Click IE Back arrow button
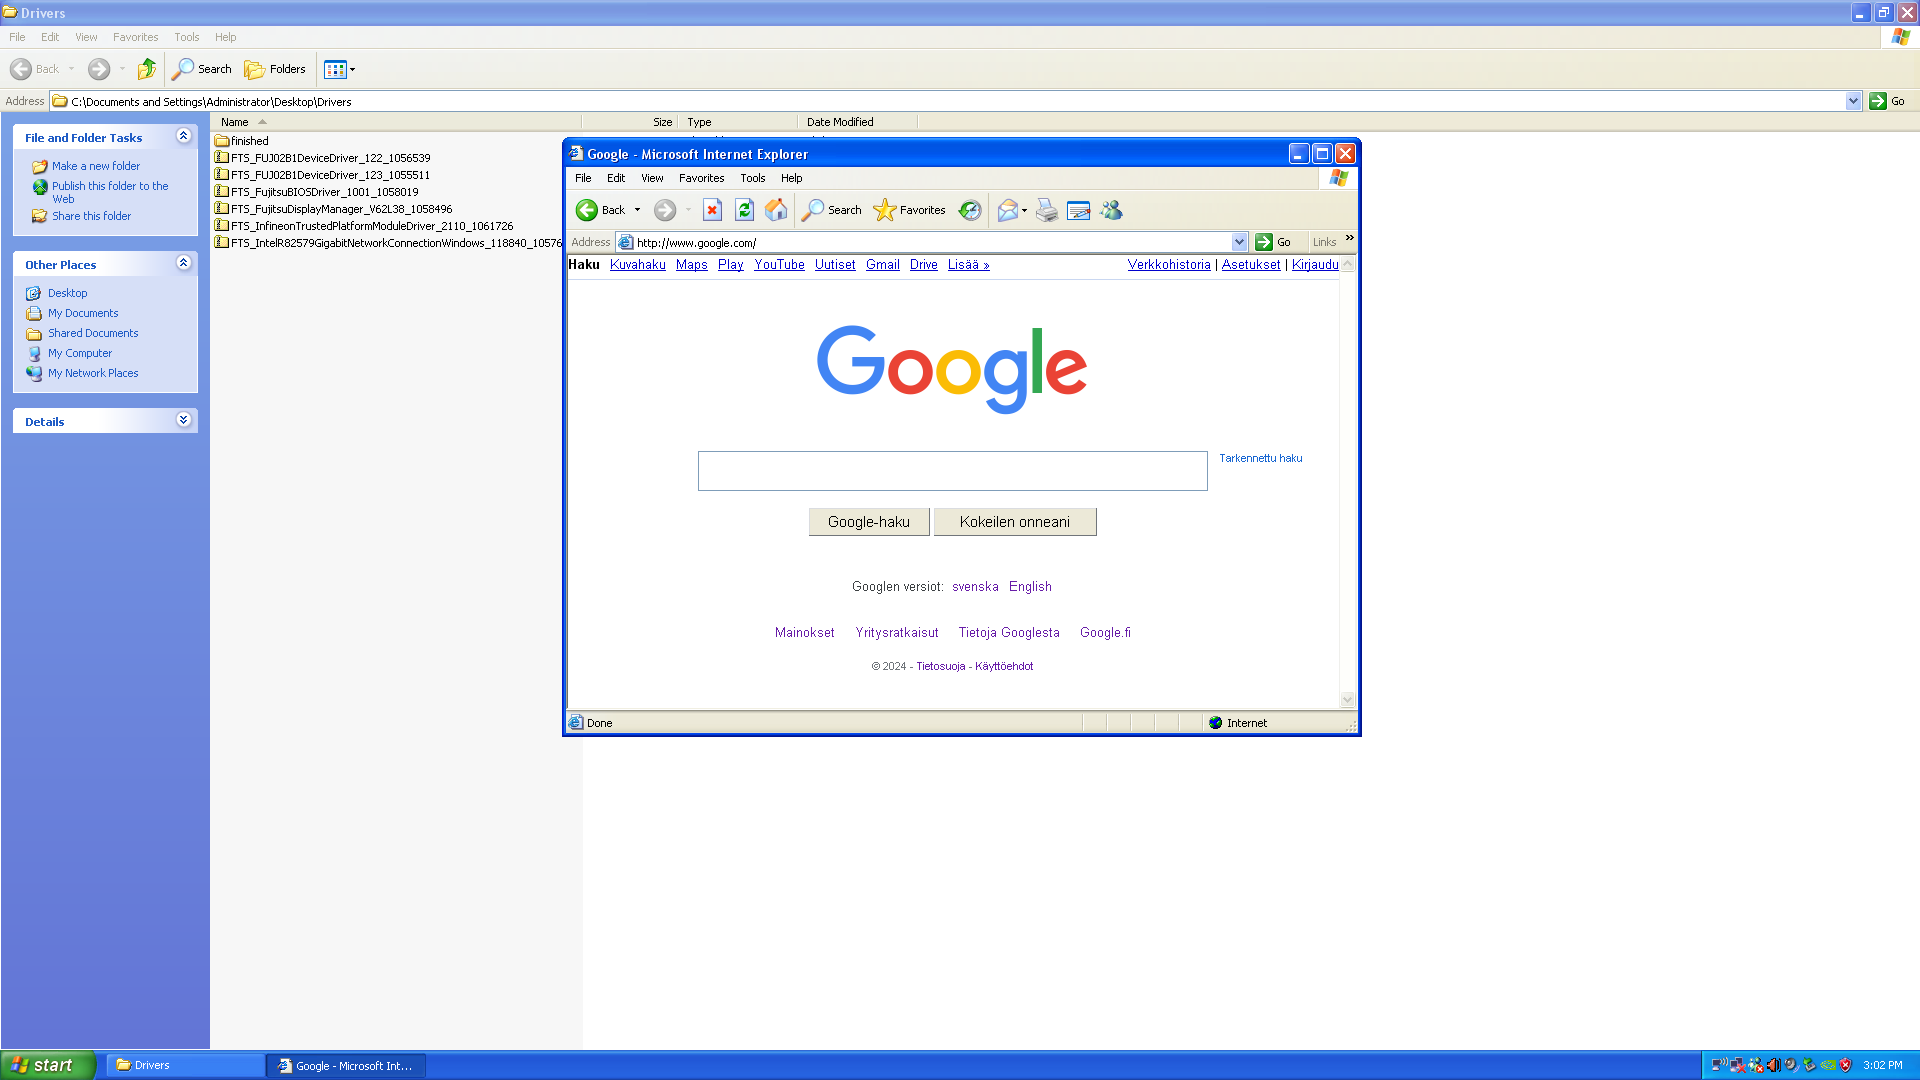 pyautogui.click(x=600, y=210)
